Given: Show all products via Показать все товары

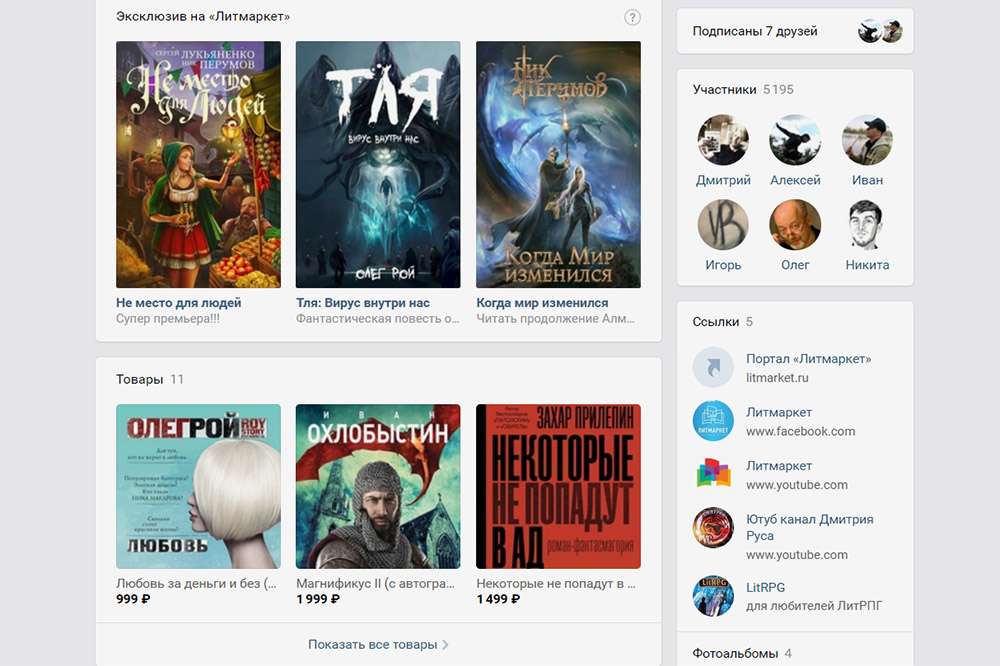Looking at the screenshot, I should click(x=372, y=644).
